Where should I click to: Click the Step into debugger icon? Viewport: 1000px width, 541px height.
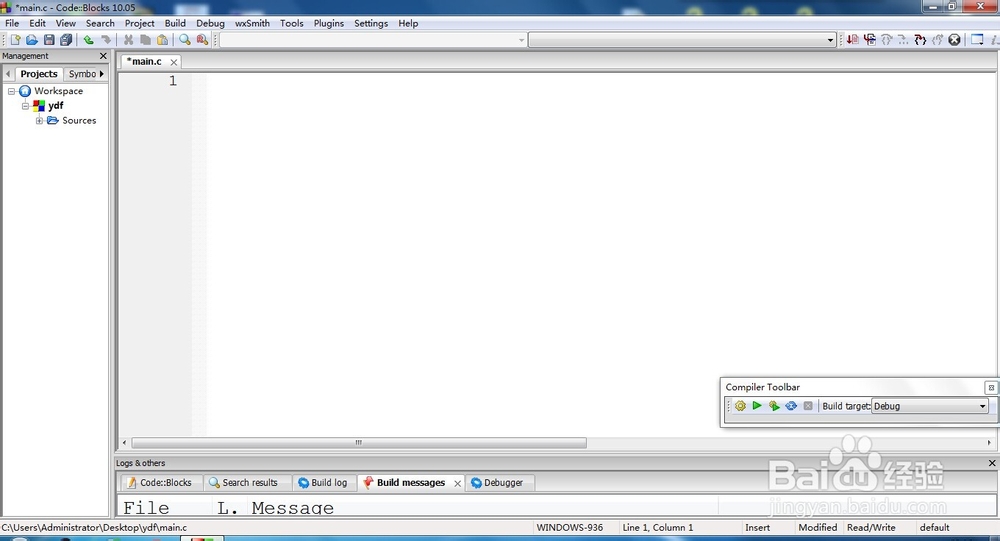pos(920,40)
